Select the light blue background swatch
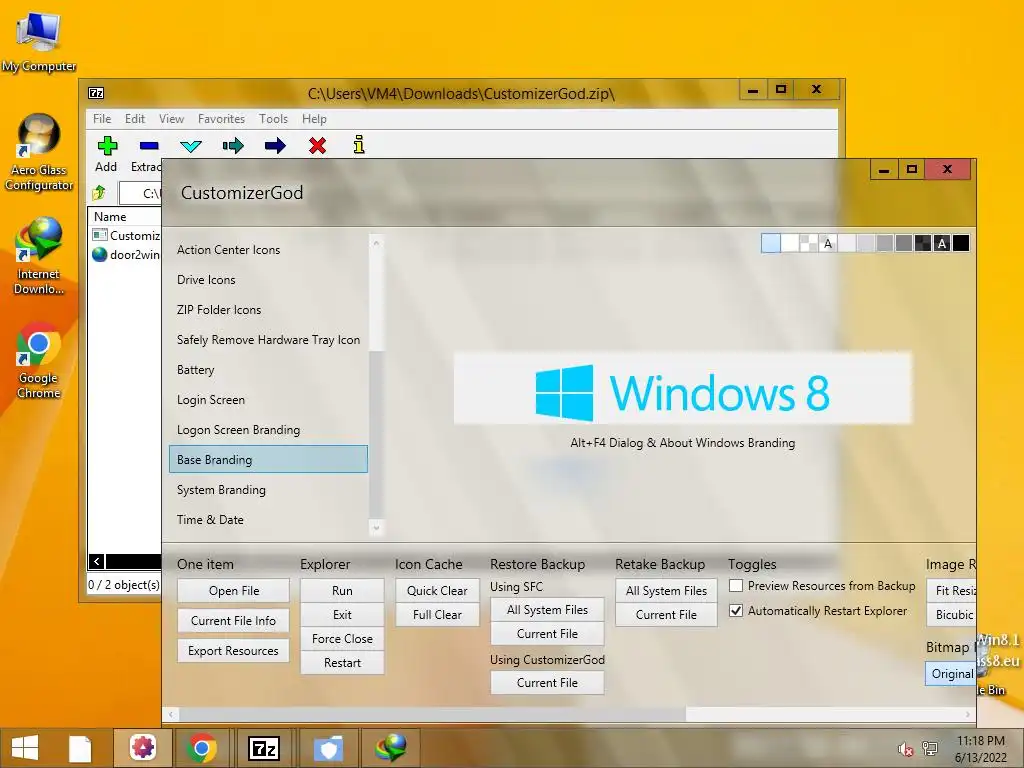The height and width of the screenshot is (768, 1024). [771, 244]
